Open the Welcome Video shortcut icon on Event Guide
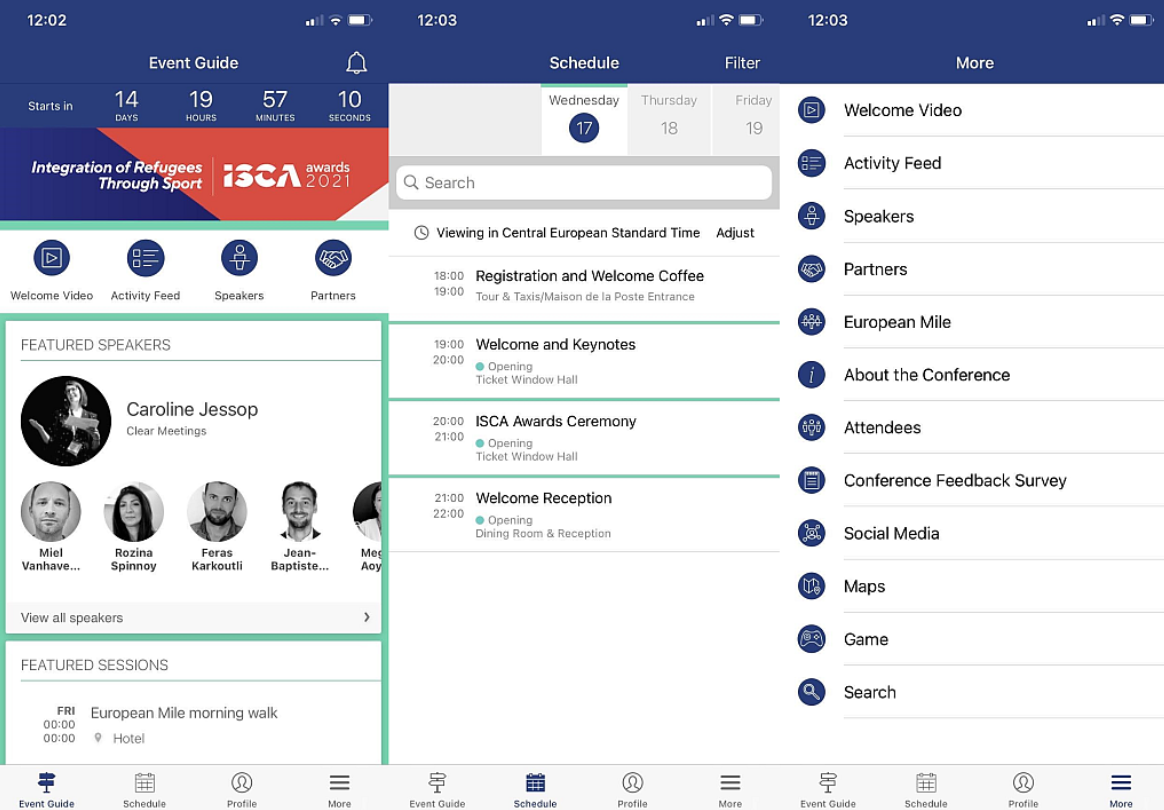 (x=52, y=258)
